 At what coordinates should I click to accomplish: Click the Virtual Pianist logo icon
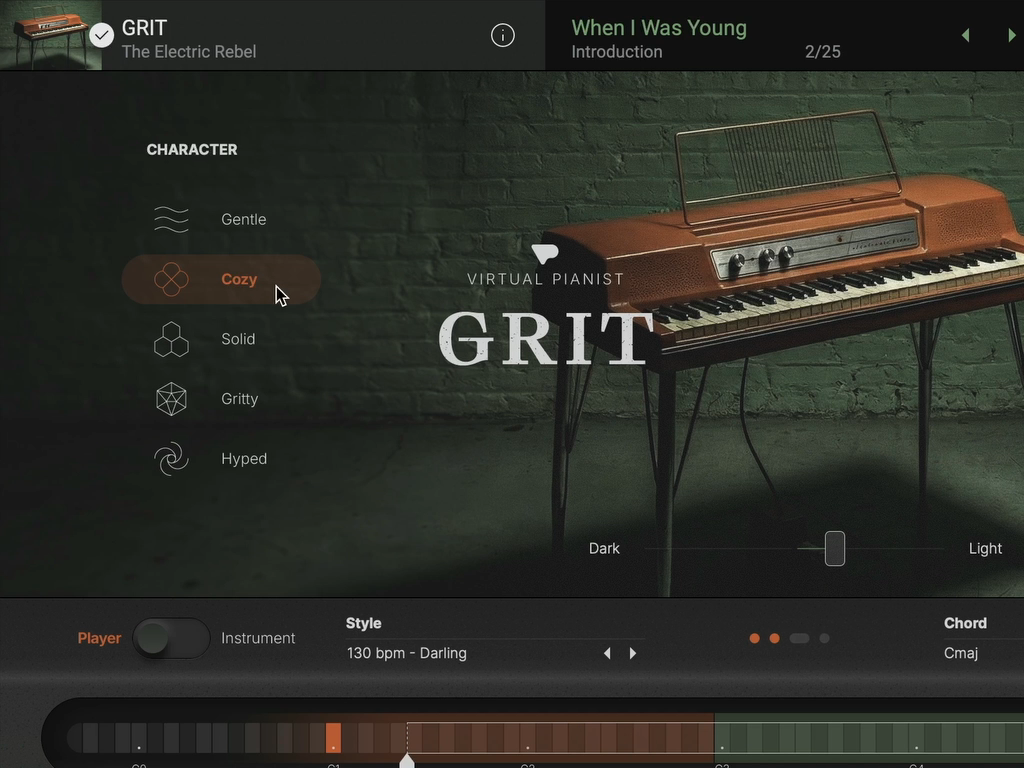coord(545,254)
